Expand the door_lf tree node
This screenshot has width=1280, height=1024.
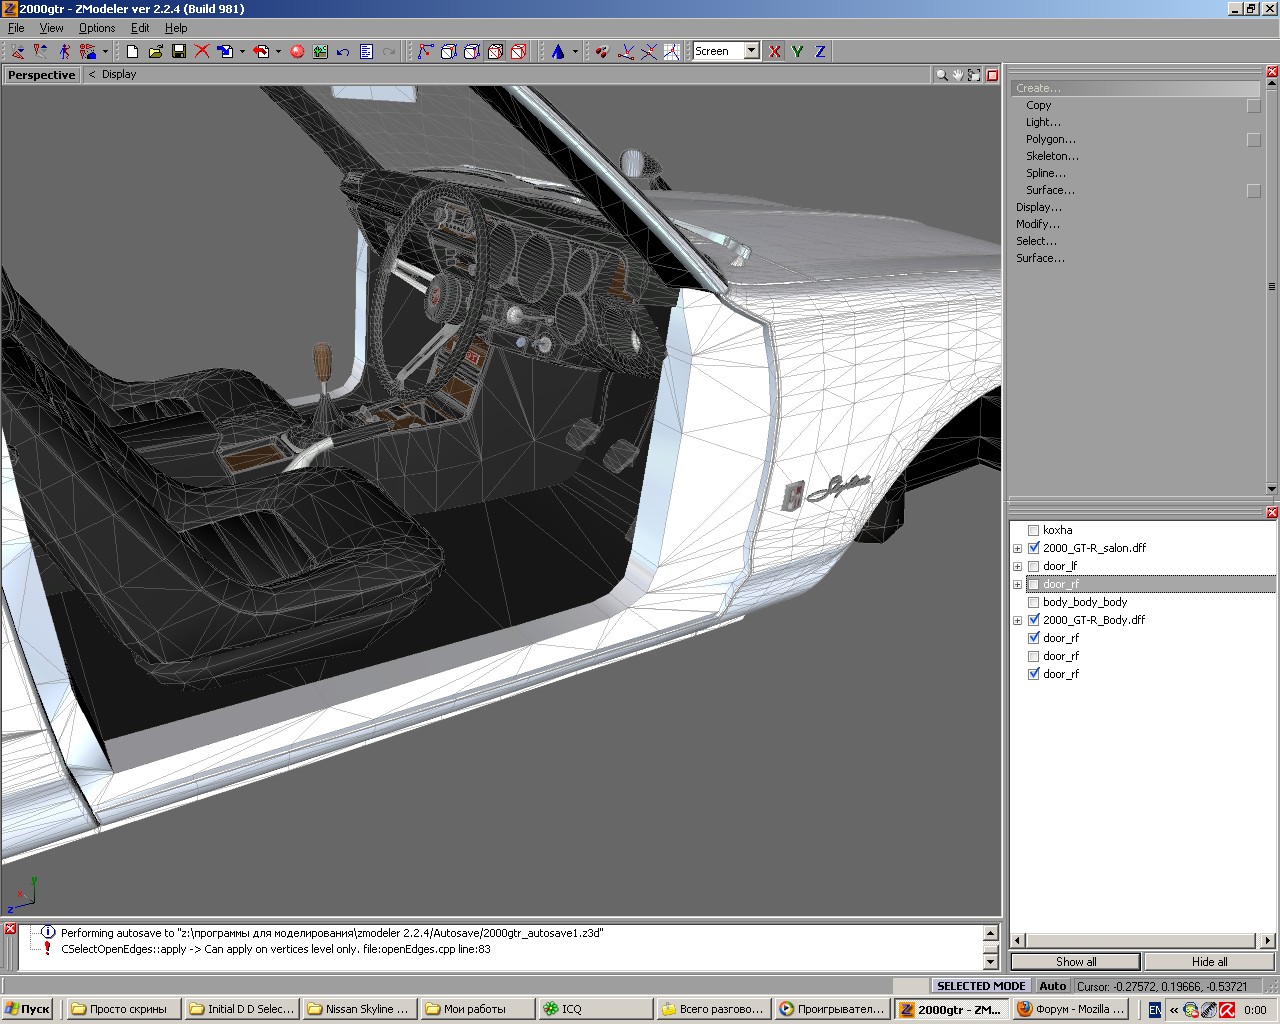(x=1018, y=566)
